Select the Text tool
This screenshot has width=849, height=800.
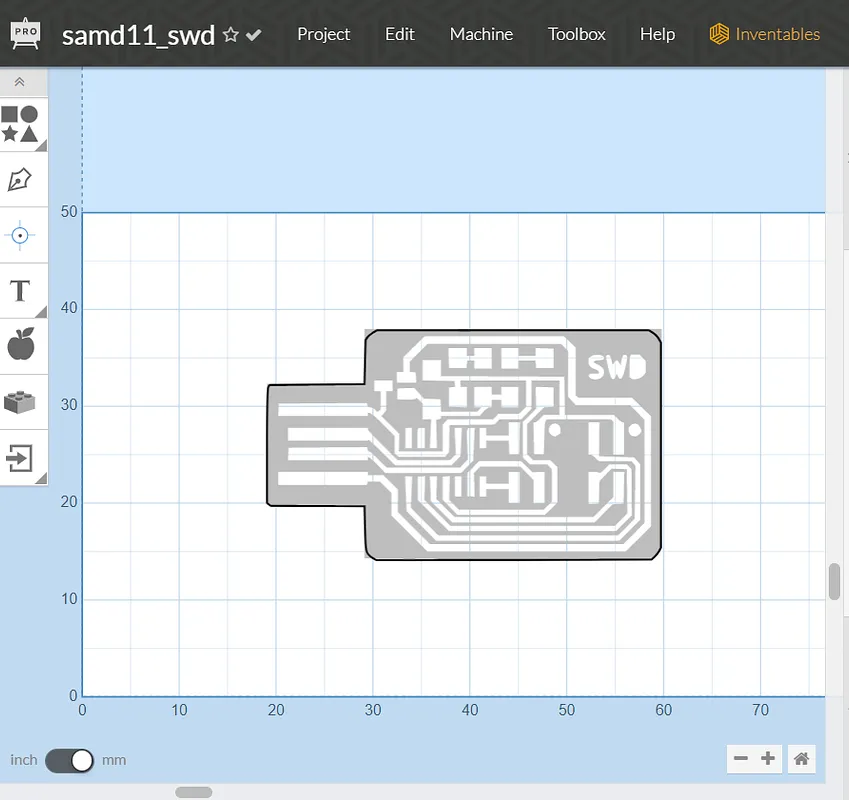coord(21,291)
